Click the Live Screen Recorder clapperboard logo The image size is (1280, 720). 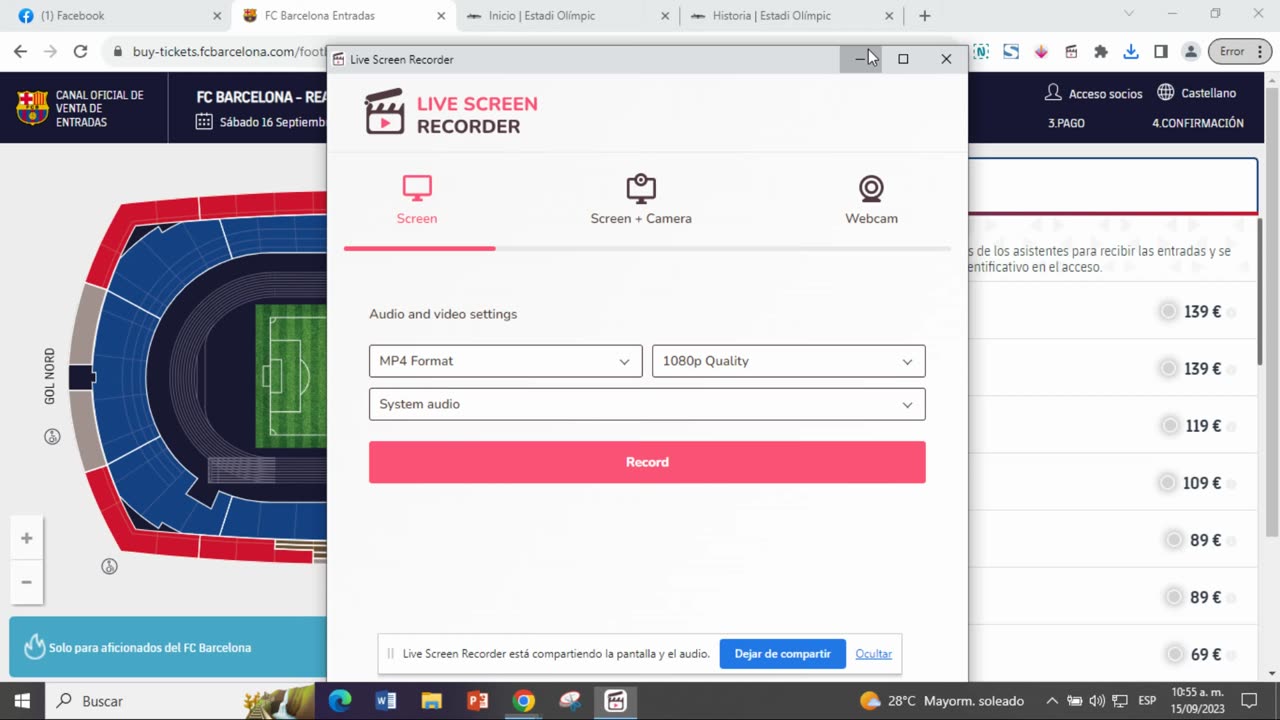coord(385,112)
